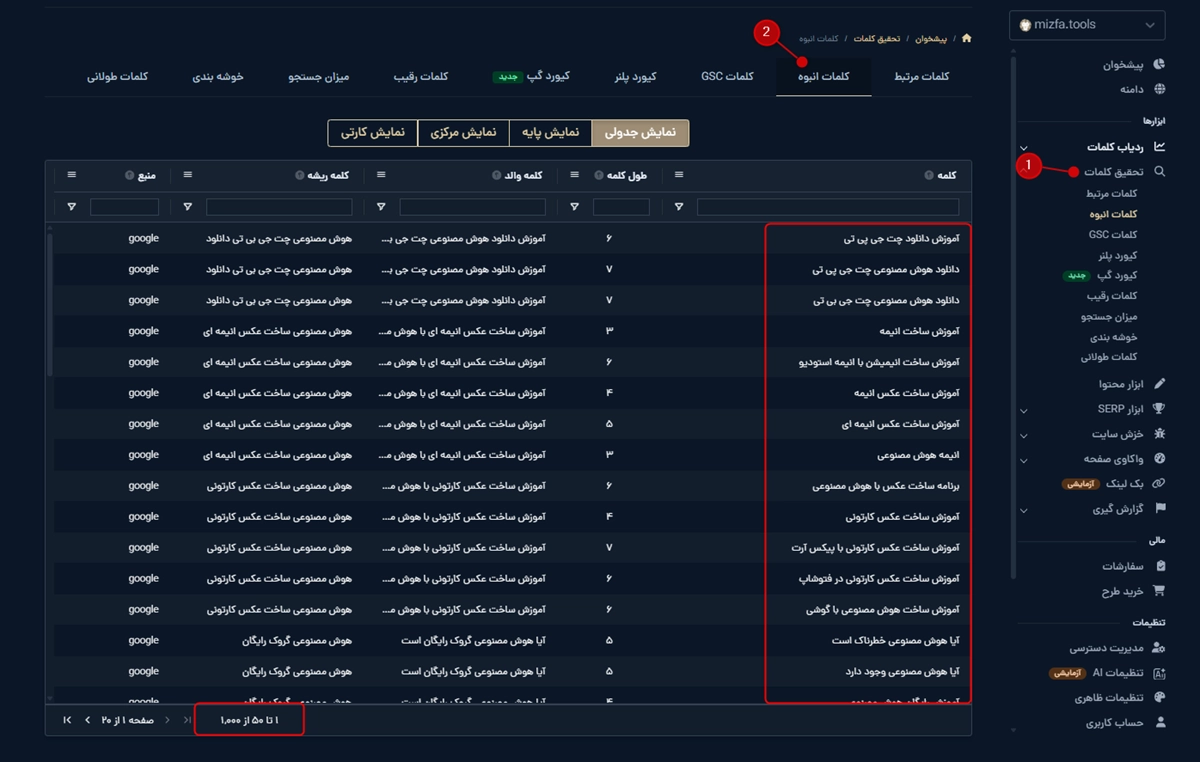Click the filter funnel under کلمه column
Viewport: 1200px width, 762px height.
pos(679,207)
